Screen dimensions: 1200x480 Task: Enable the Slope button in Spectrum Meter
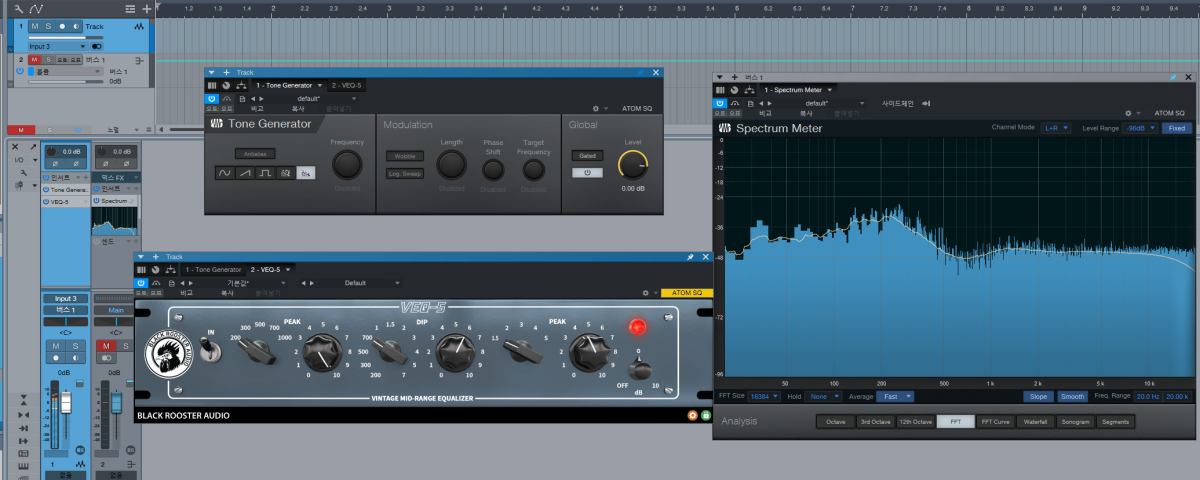[x=1038, y=396]
